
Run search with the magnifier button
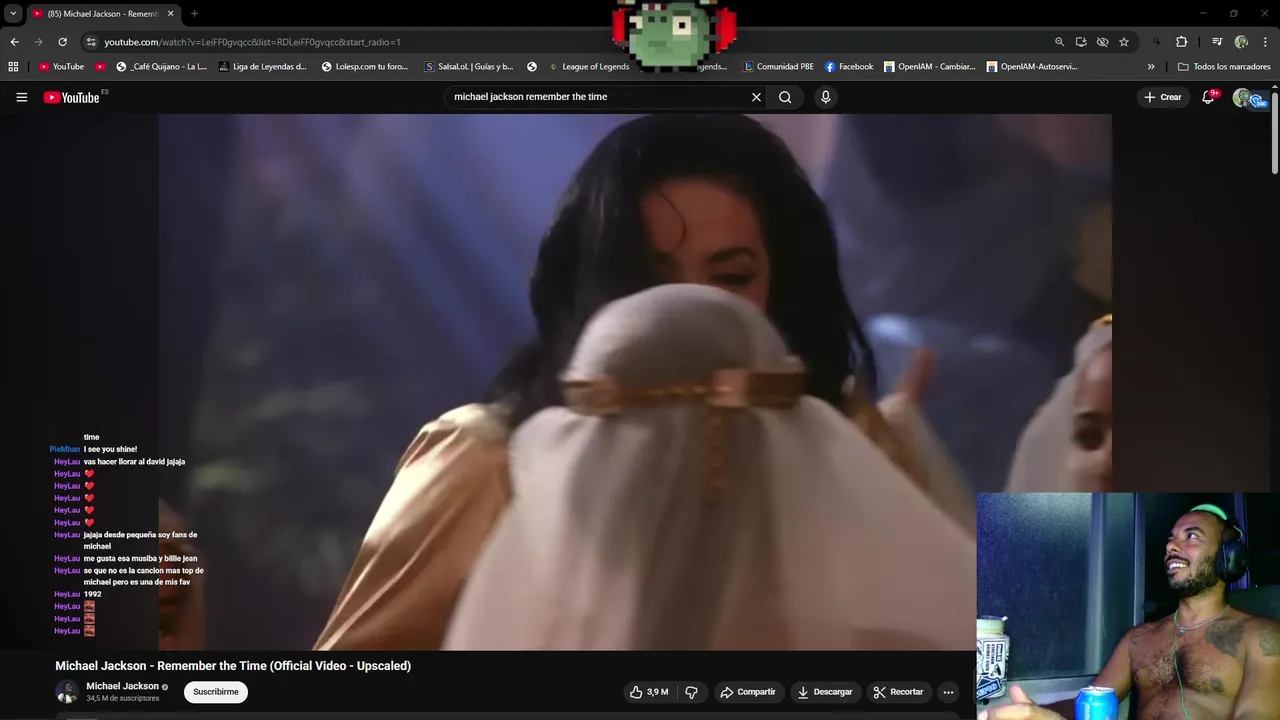coord(785,97)
